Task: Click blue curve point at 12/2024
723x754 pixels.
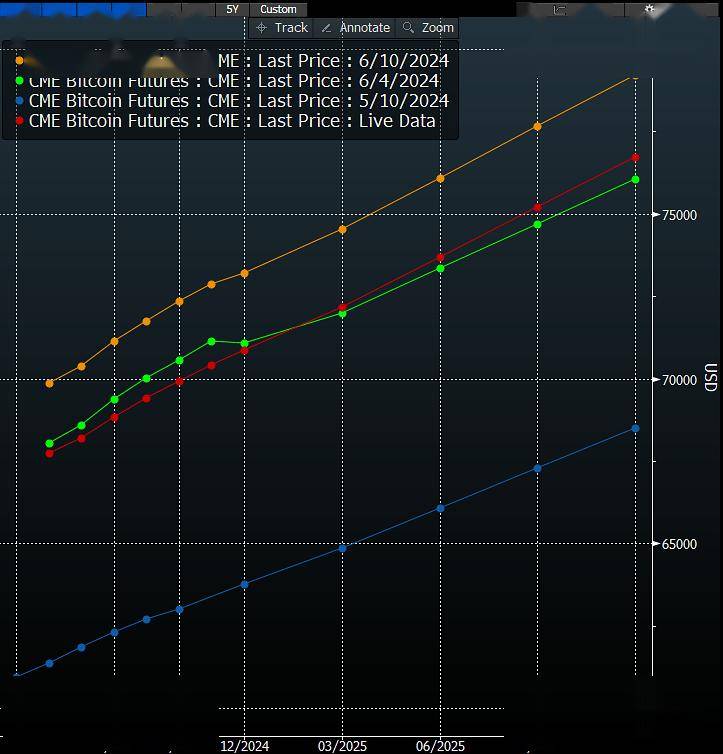Action: pyautogui.click(x=244, y=584)
